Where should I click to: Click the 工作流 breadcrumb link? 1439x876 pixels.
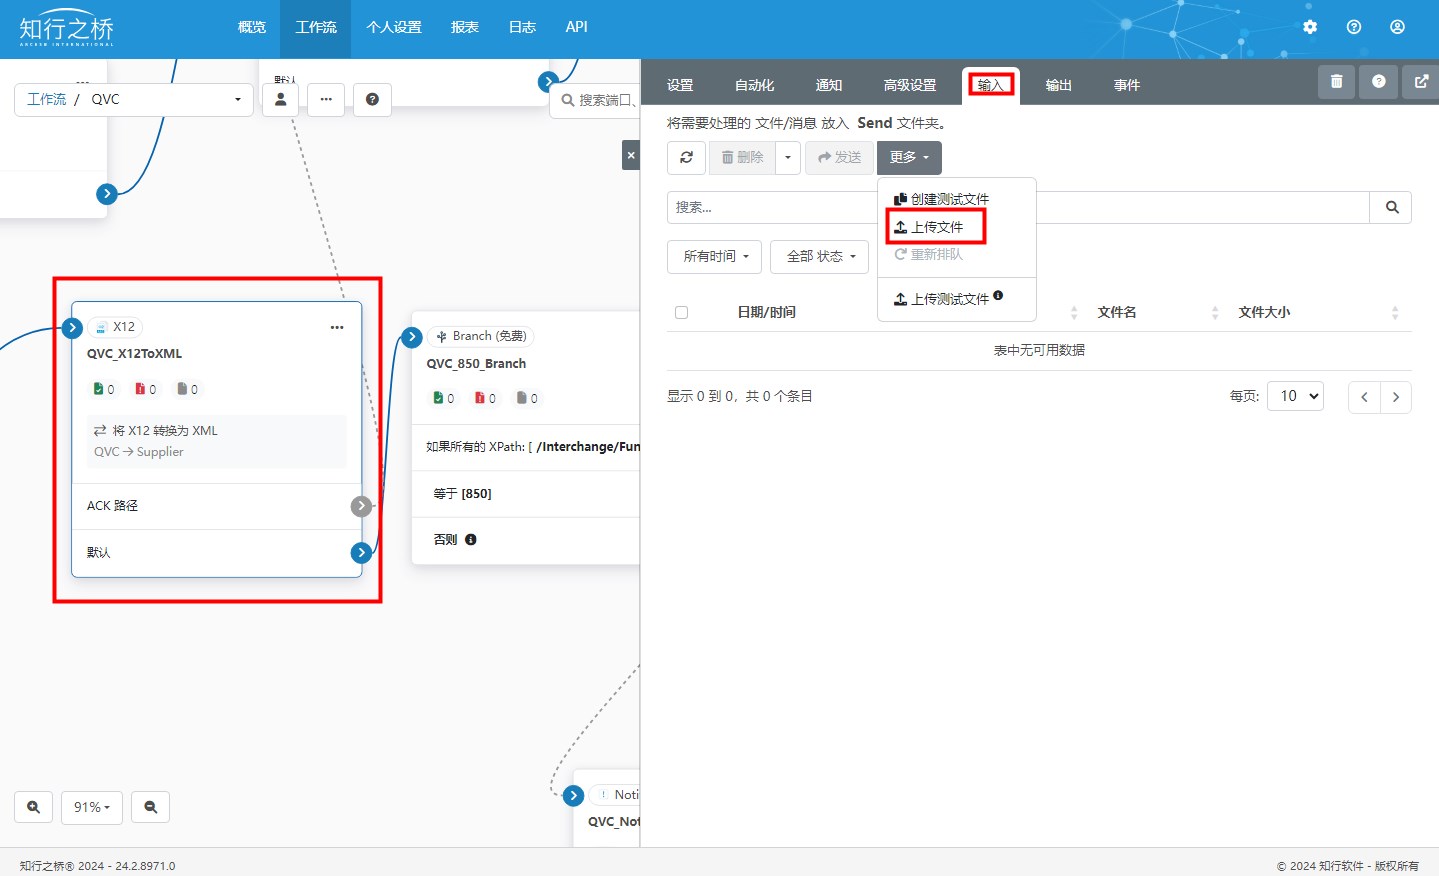[x=46, y=100]
